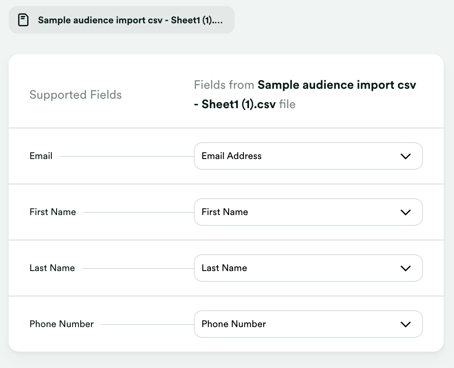
Task: Click the document icon in the file chip
Action: [x=23, y=20]
